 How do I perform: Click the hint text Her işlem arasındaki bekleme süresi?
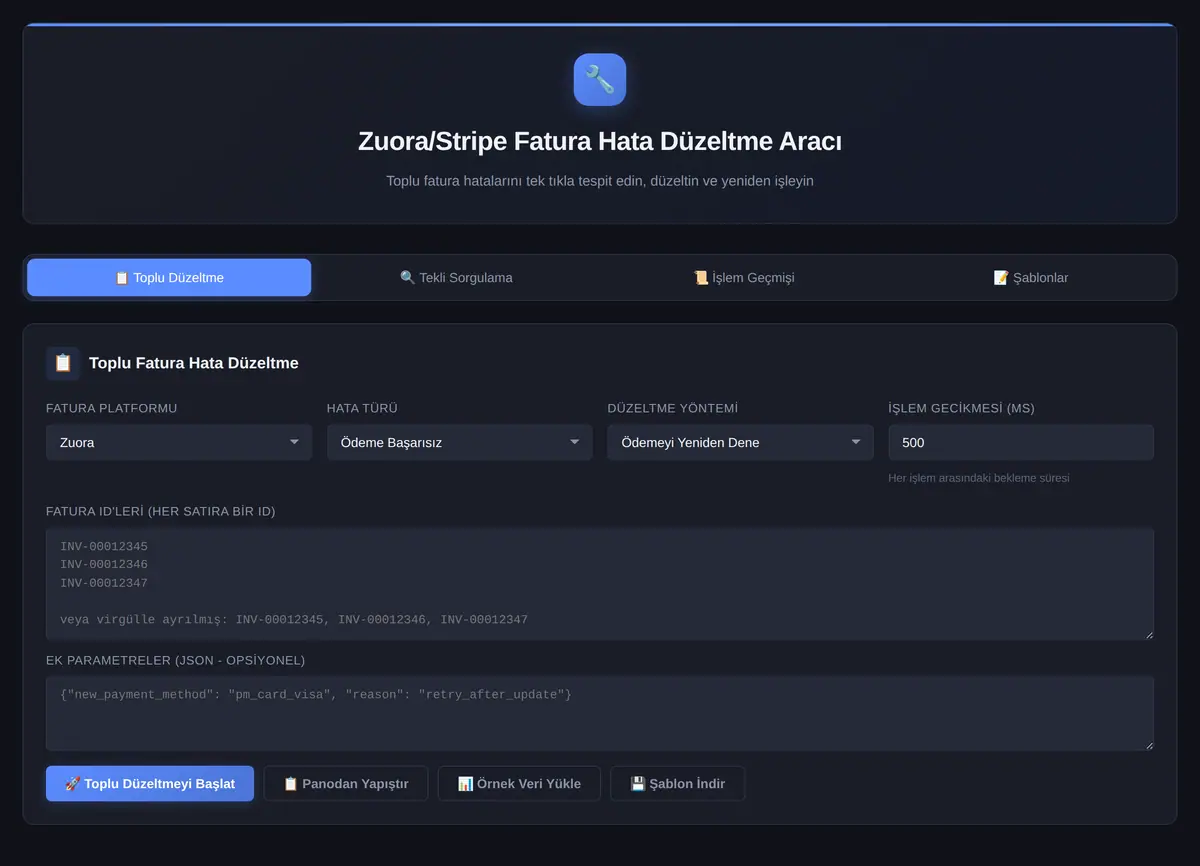tap(979, 478)
